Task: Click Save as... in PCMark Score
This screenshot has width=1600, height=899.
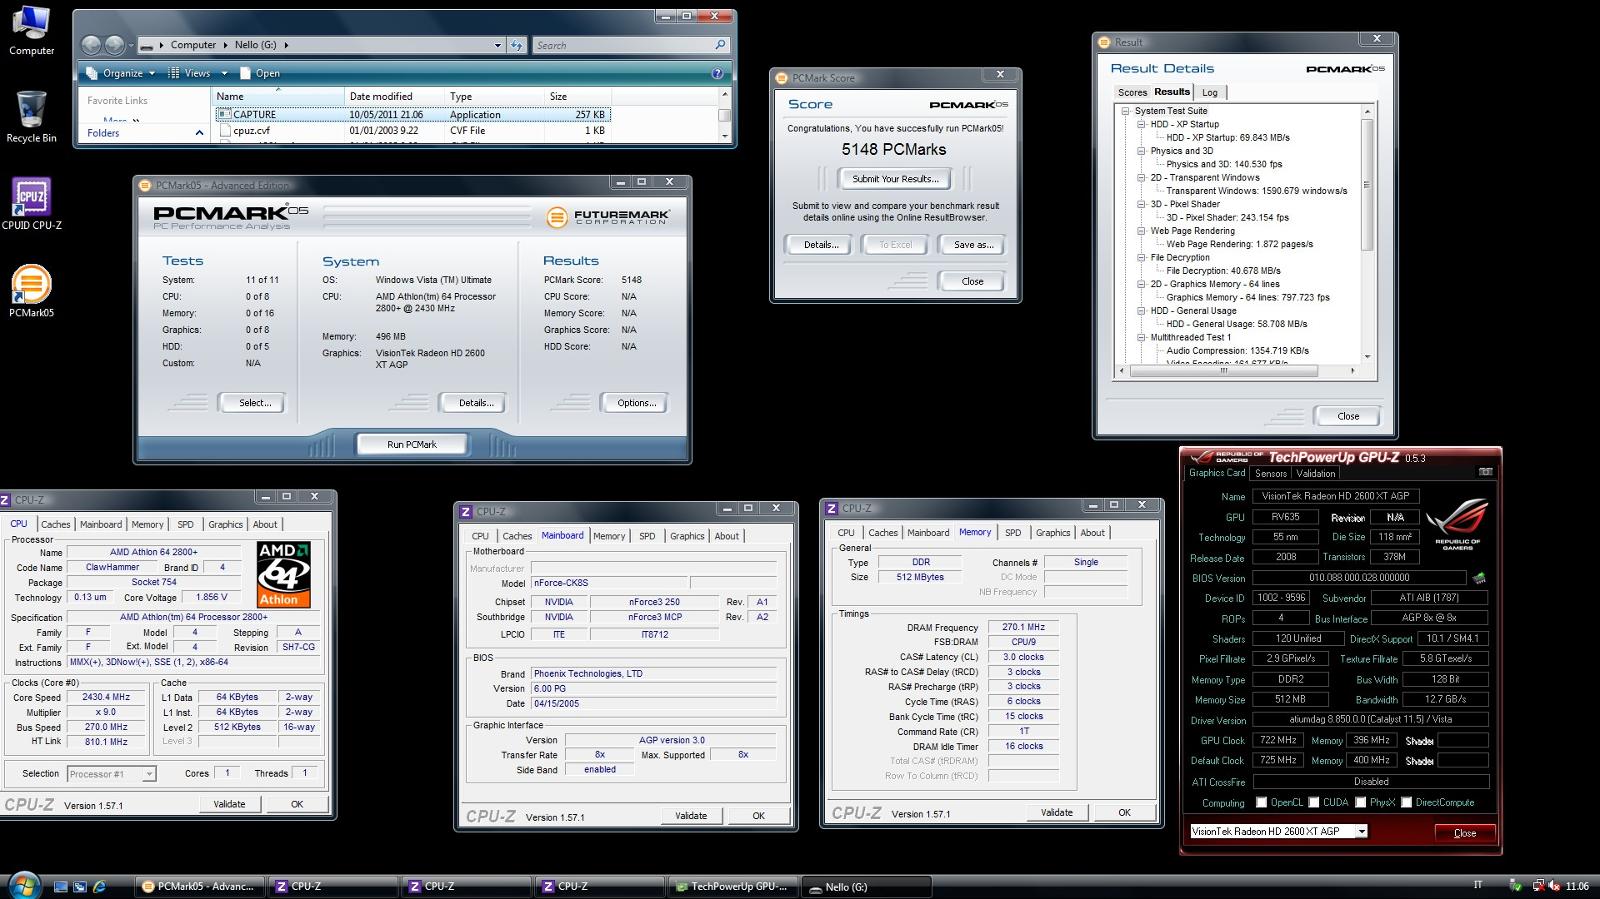Action: (x=973, y=245)
